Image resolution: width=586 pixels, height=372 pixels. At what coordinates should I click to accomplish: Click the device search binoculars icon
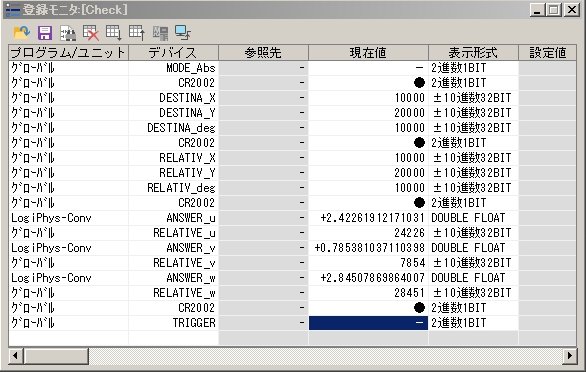68,33
